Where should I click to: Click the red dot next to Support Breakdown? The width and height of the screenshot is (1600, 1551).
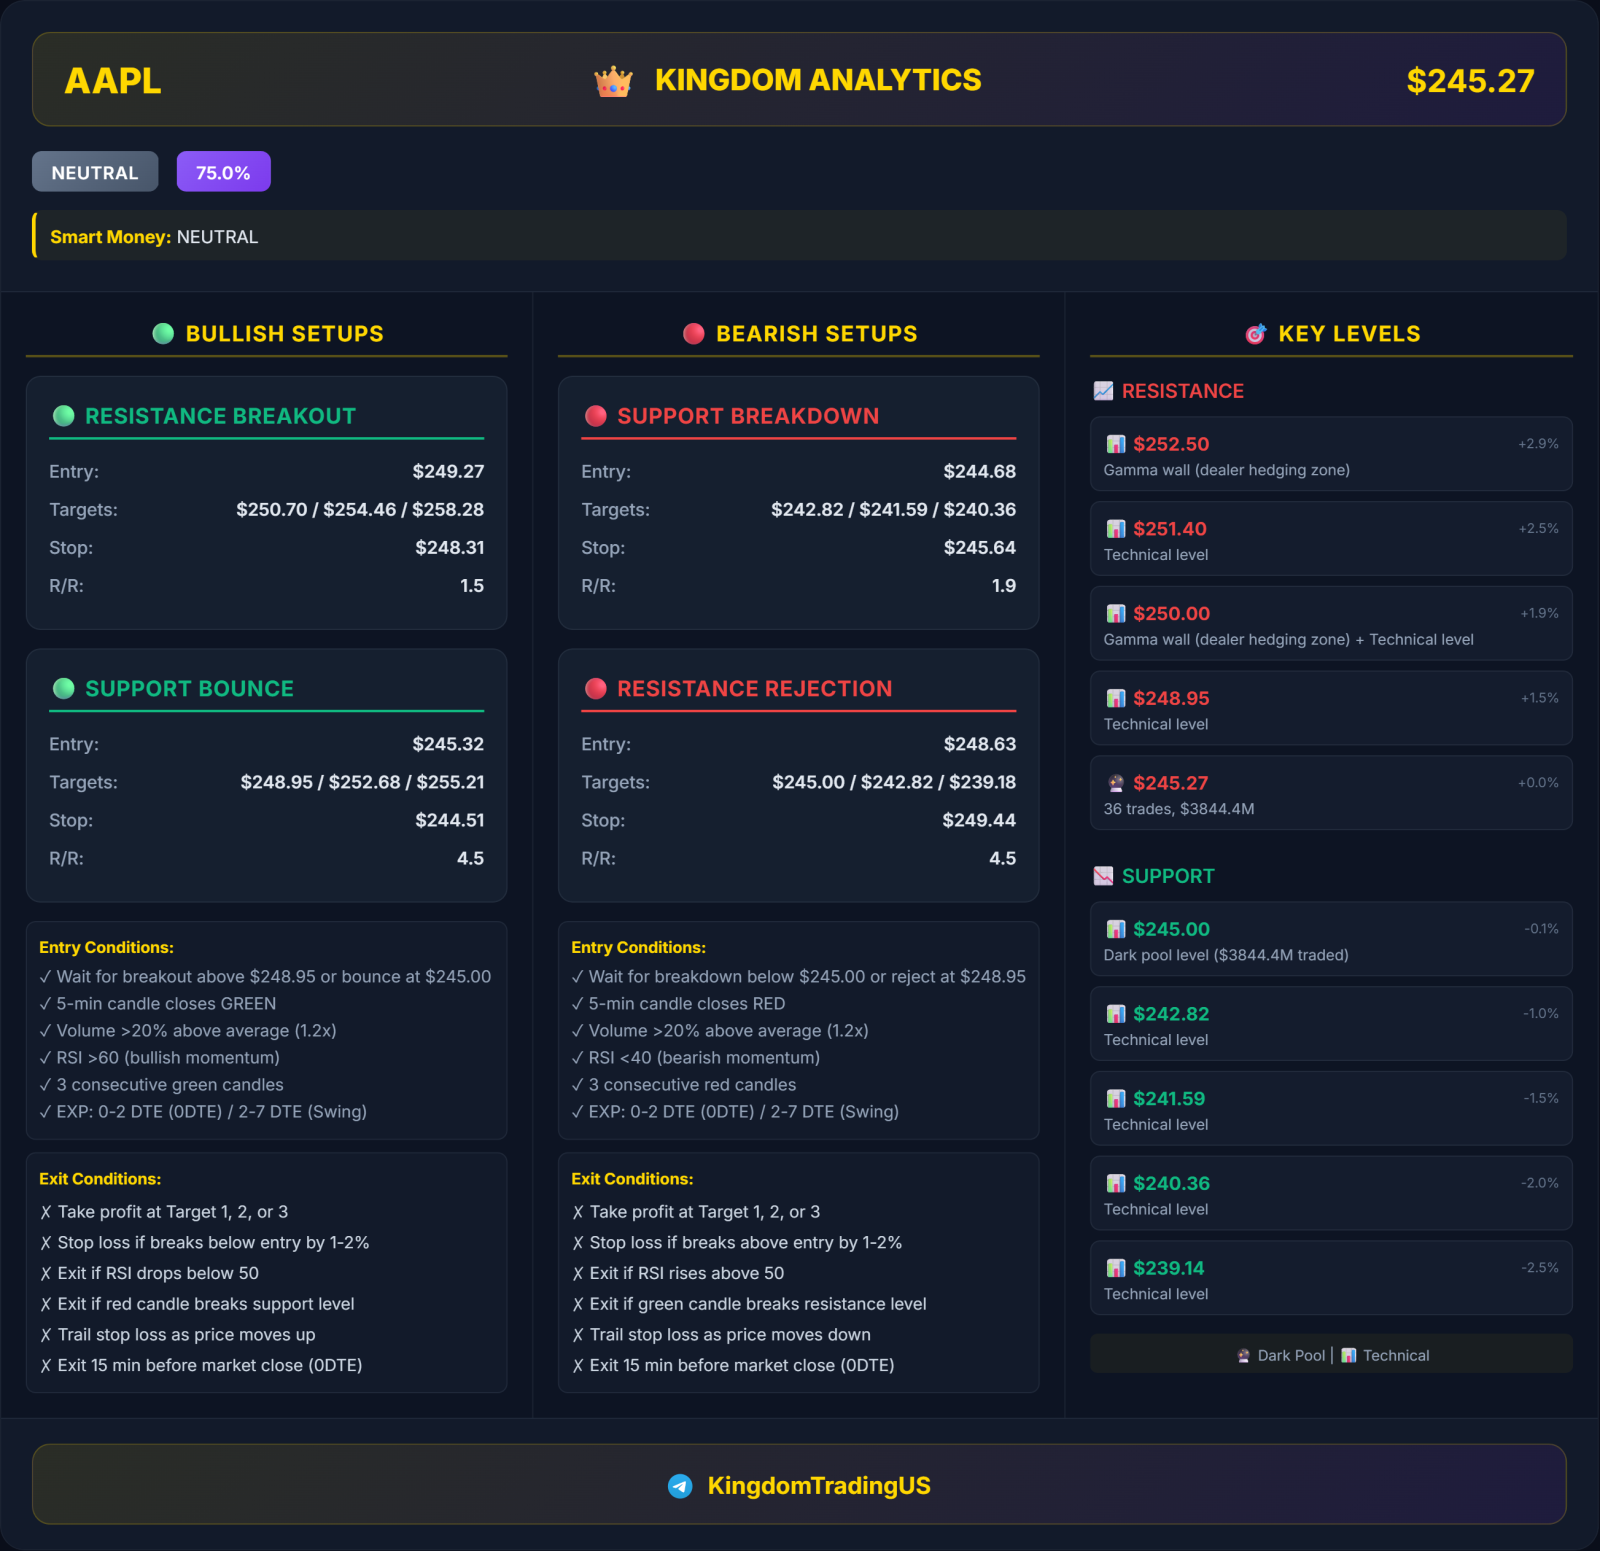[x=596, y=416]
